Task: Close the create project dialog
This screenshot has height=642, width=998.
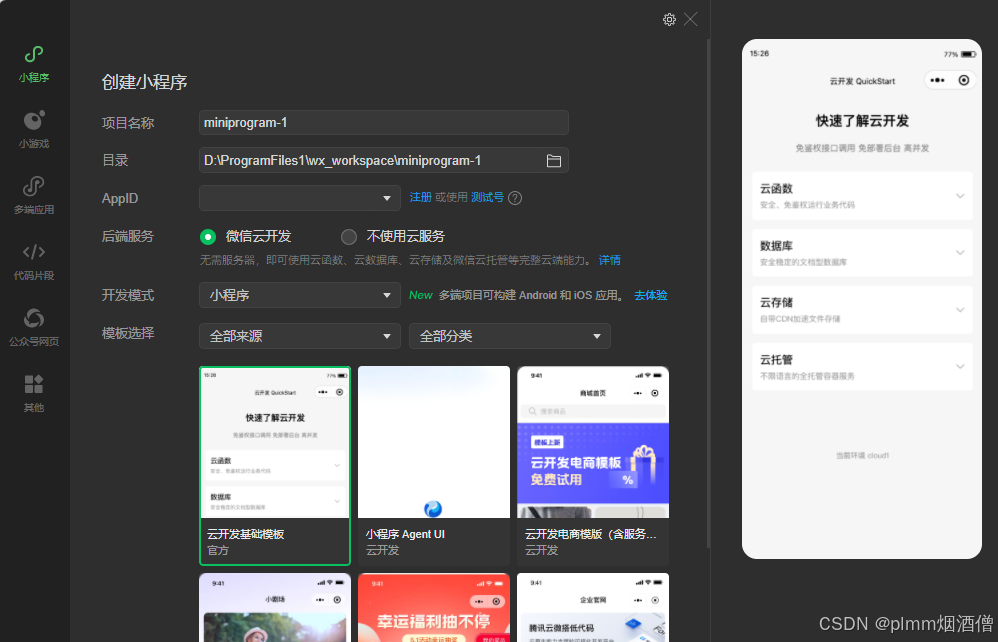Action: [691, 20]
